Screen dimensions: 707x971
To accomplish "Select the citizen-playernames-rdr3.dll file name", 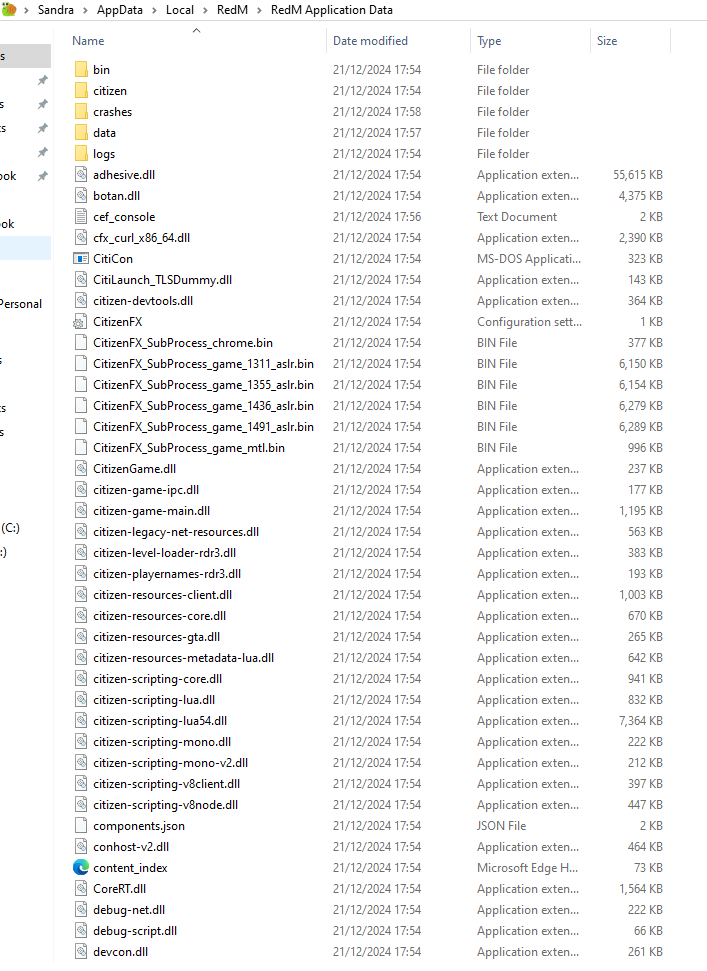I will point(167,574).
